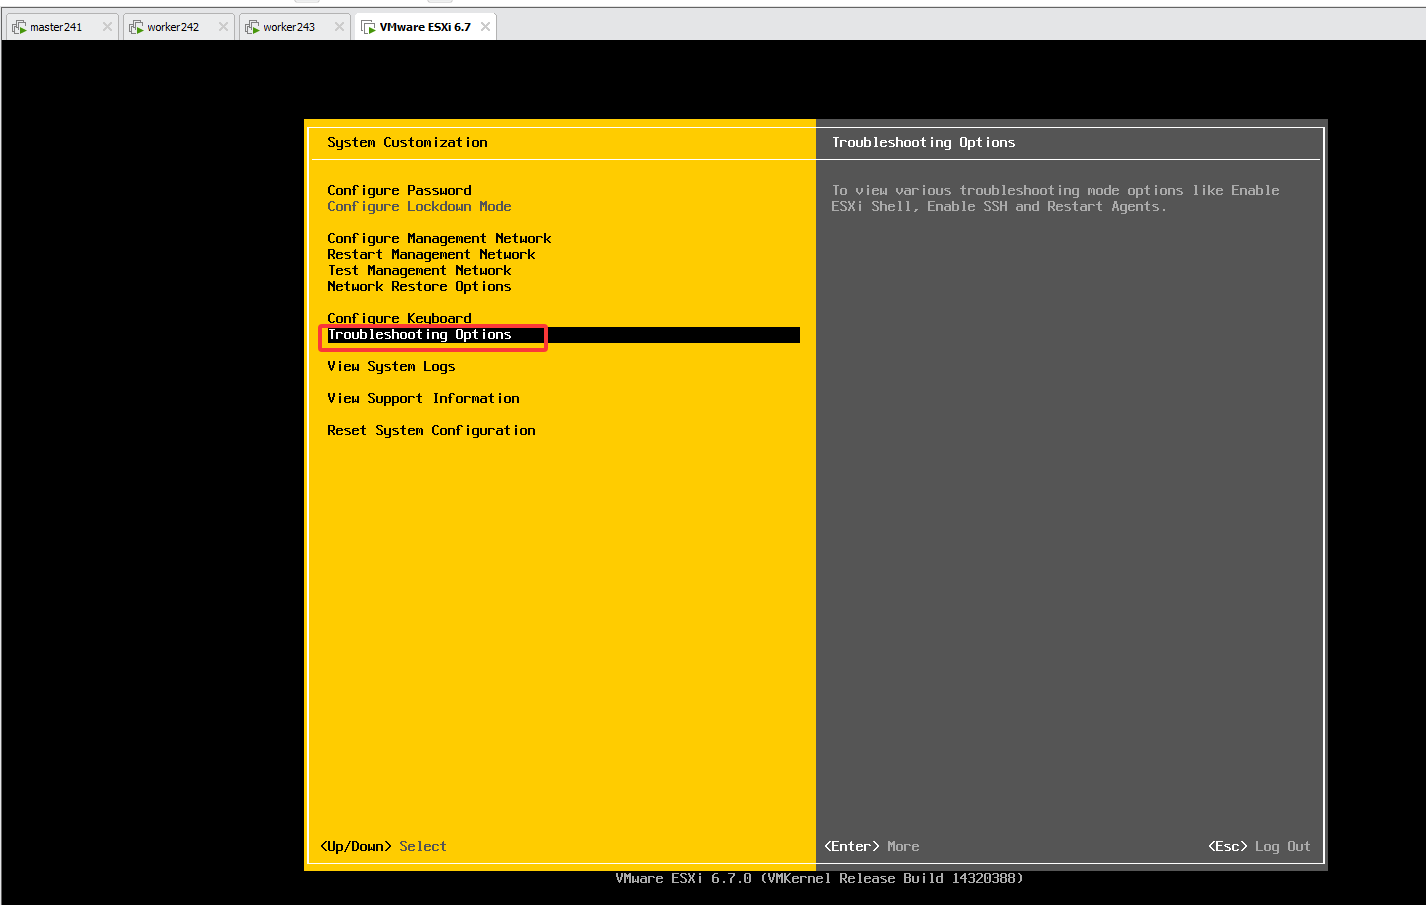Select Configure Keyboard entry

[x=399, y=318]
